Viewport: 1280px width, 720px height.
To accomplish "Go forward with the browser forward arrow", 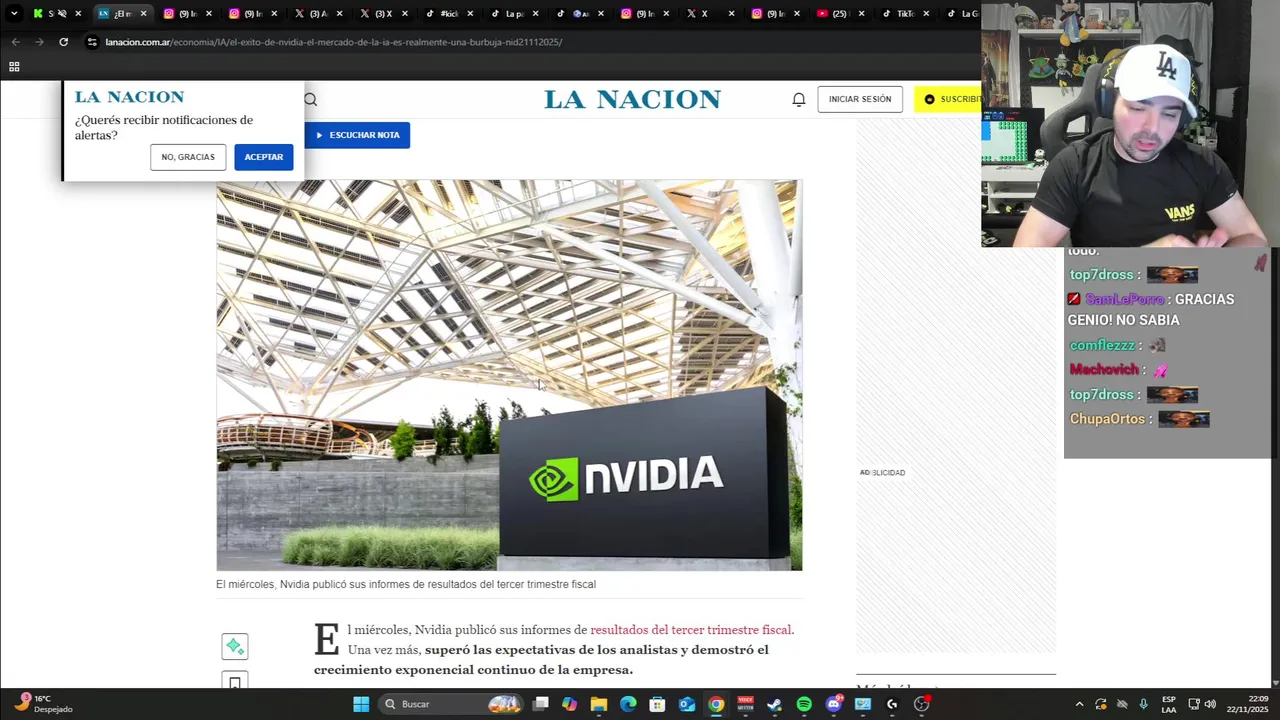I will click(x=39, y=42).
